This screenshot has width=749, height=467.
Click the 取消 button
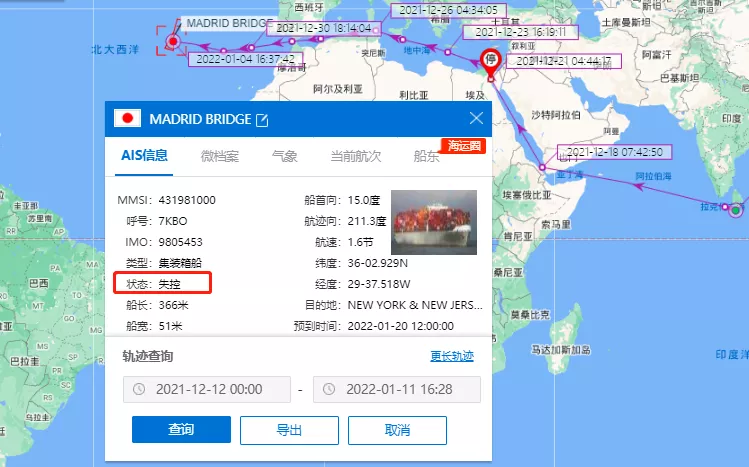(x=397, y=430)
